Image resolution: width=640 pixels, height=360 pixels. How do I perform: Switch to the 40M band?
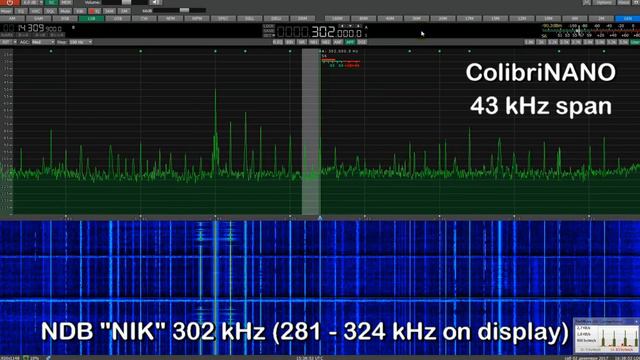tap(390, 18)
